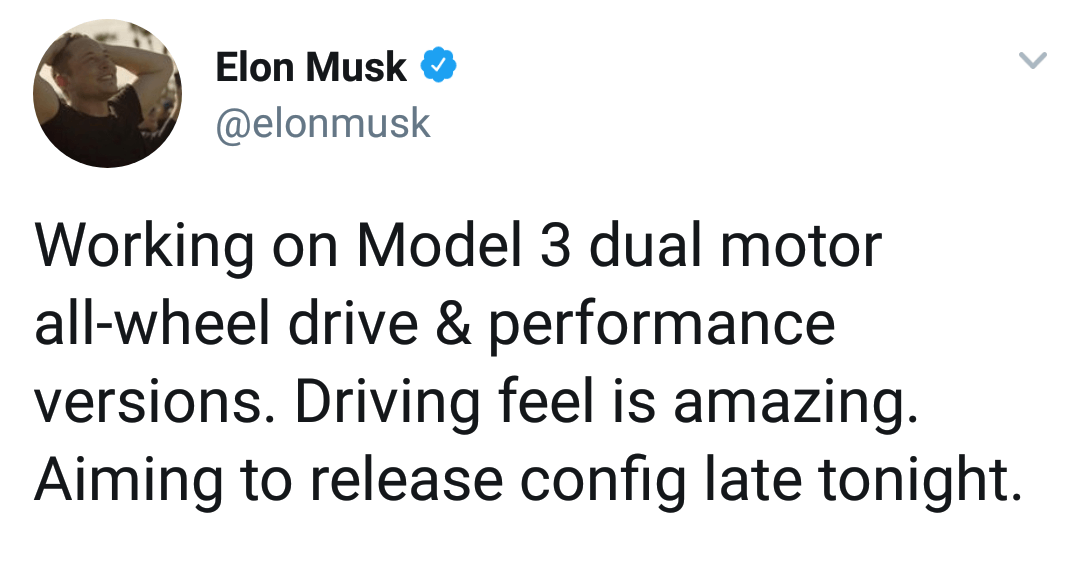The height and width of the screenshot is (573, 1080).
Task: Click "all-wheel drive" in the tweet
Action: pyautogui.click(x=226, y=323)
